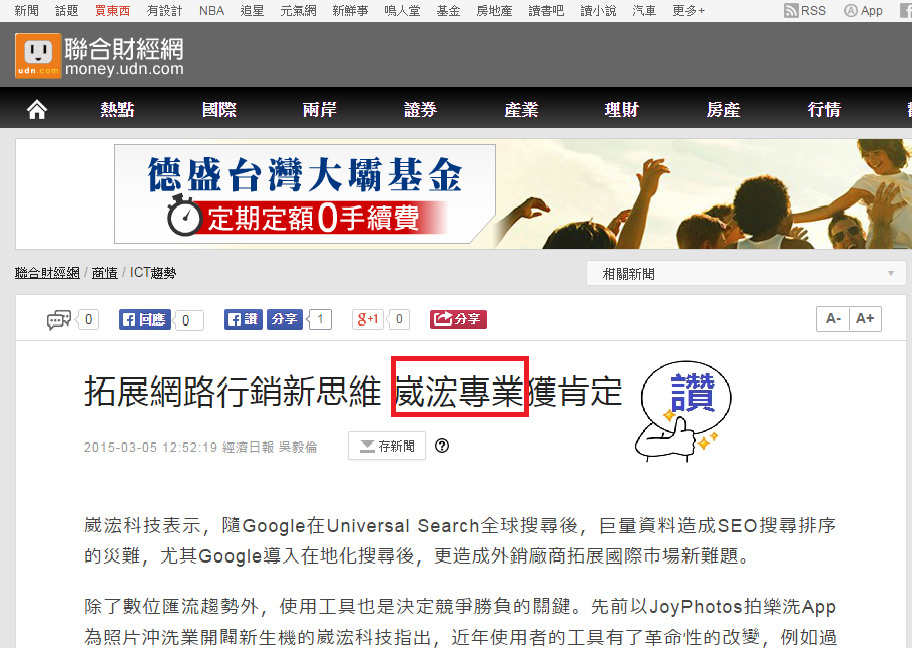912x648 pixels.
Task: Click the home icon in navigation bar
Action: tap(37, 110)
